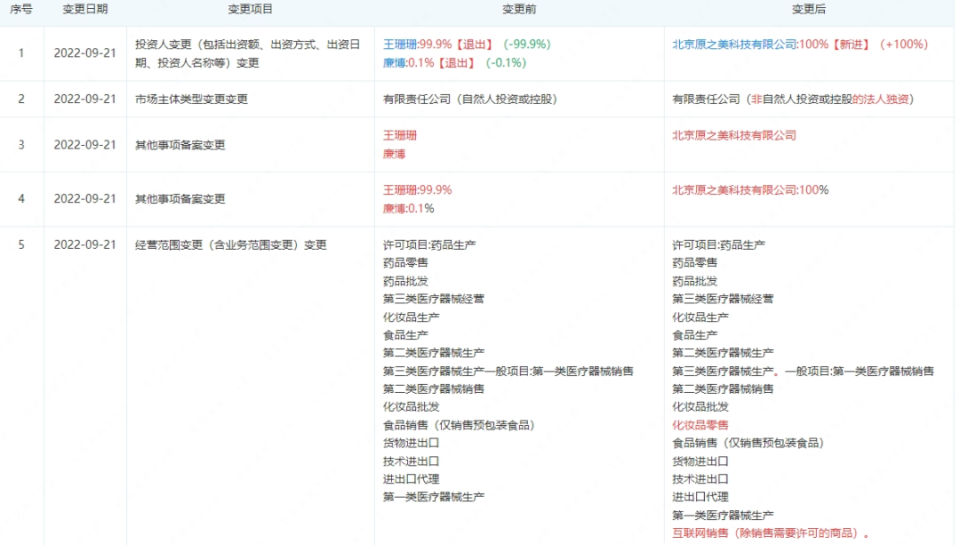Click highlighted 化妆品零售 in 变更后 list
Image resolution: width=960 pixels, height=545 pixels.
click(700, 425)
